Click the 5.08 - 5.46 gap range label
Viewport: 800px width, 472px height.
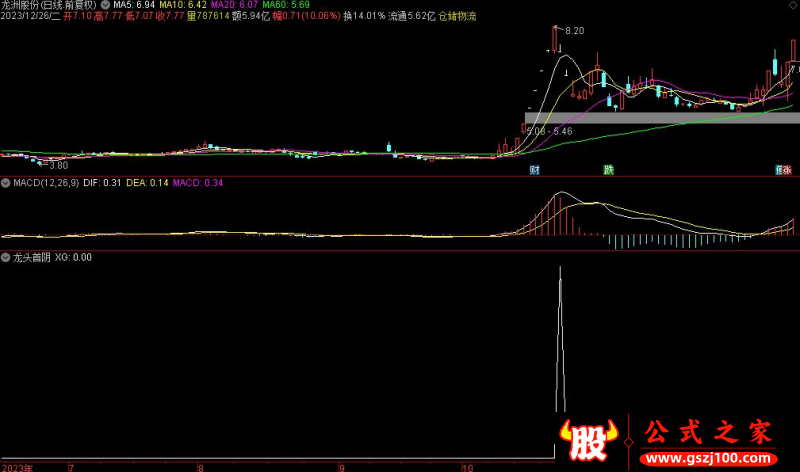tap(549, 132)
